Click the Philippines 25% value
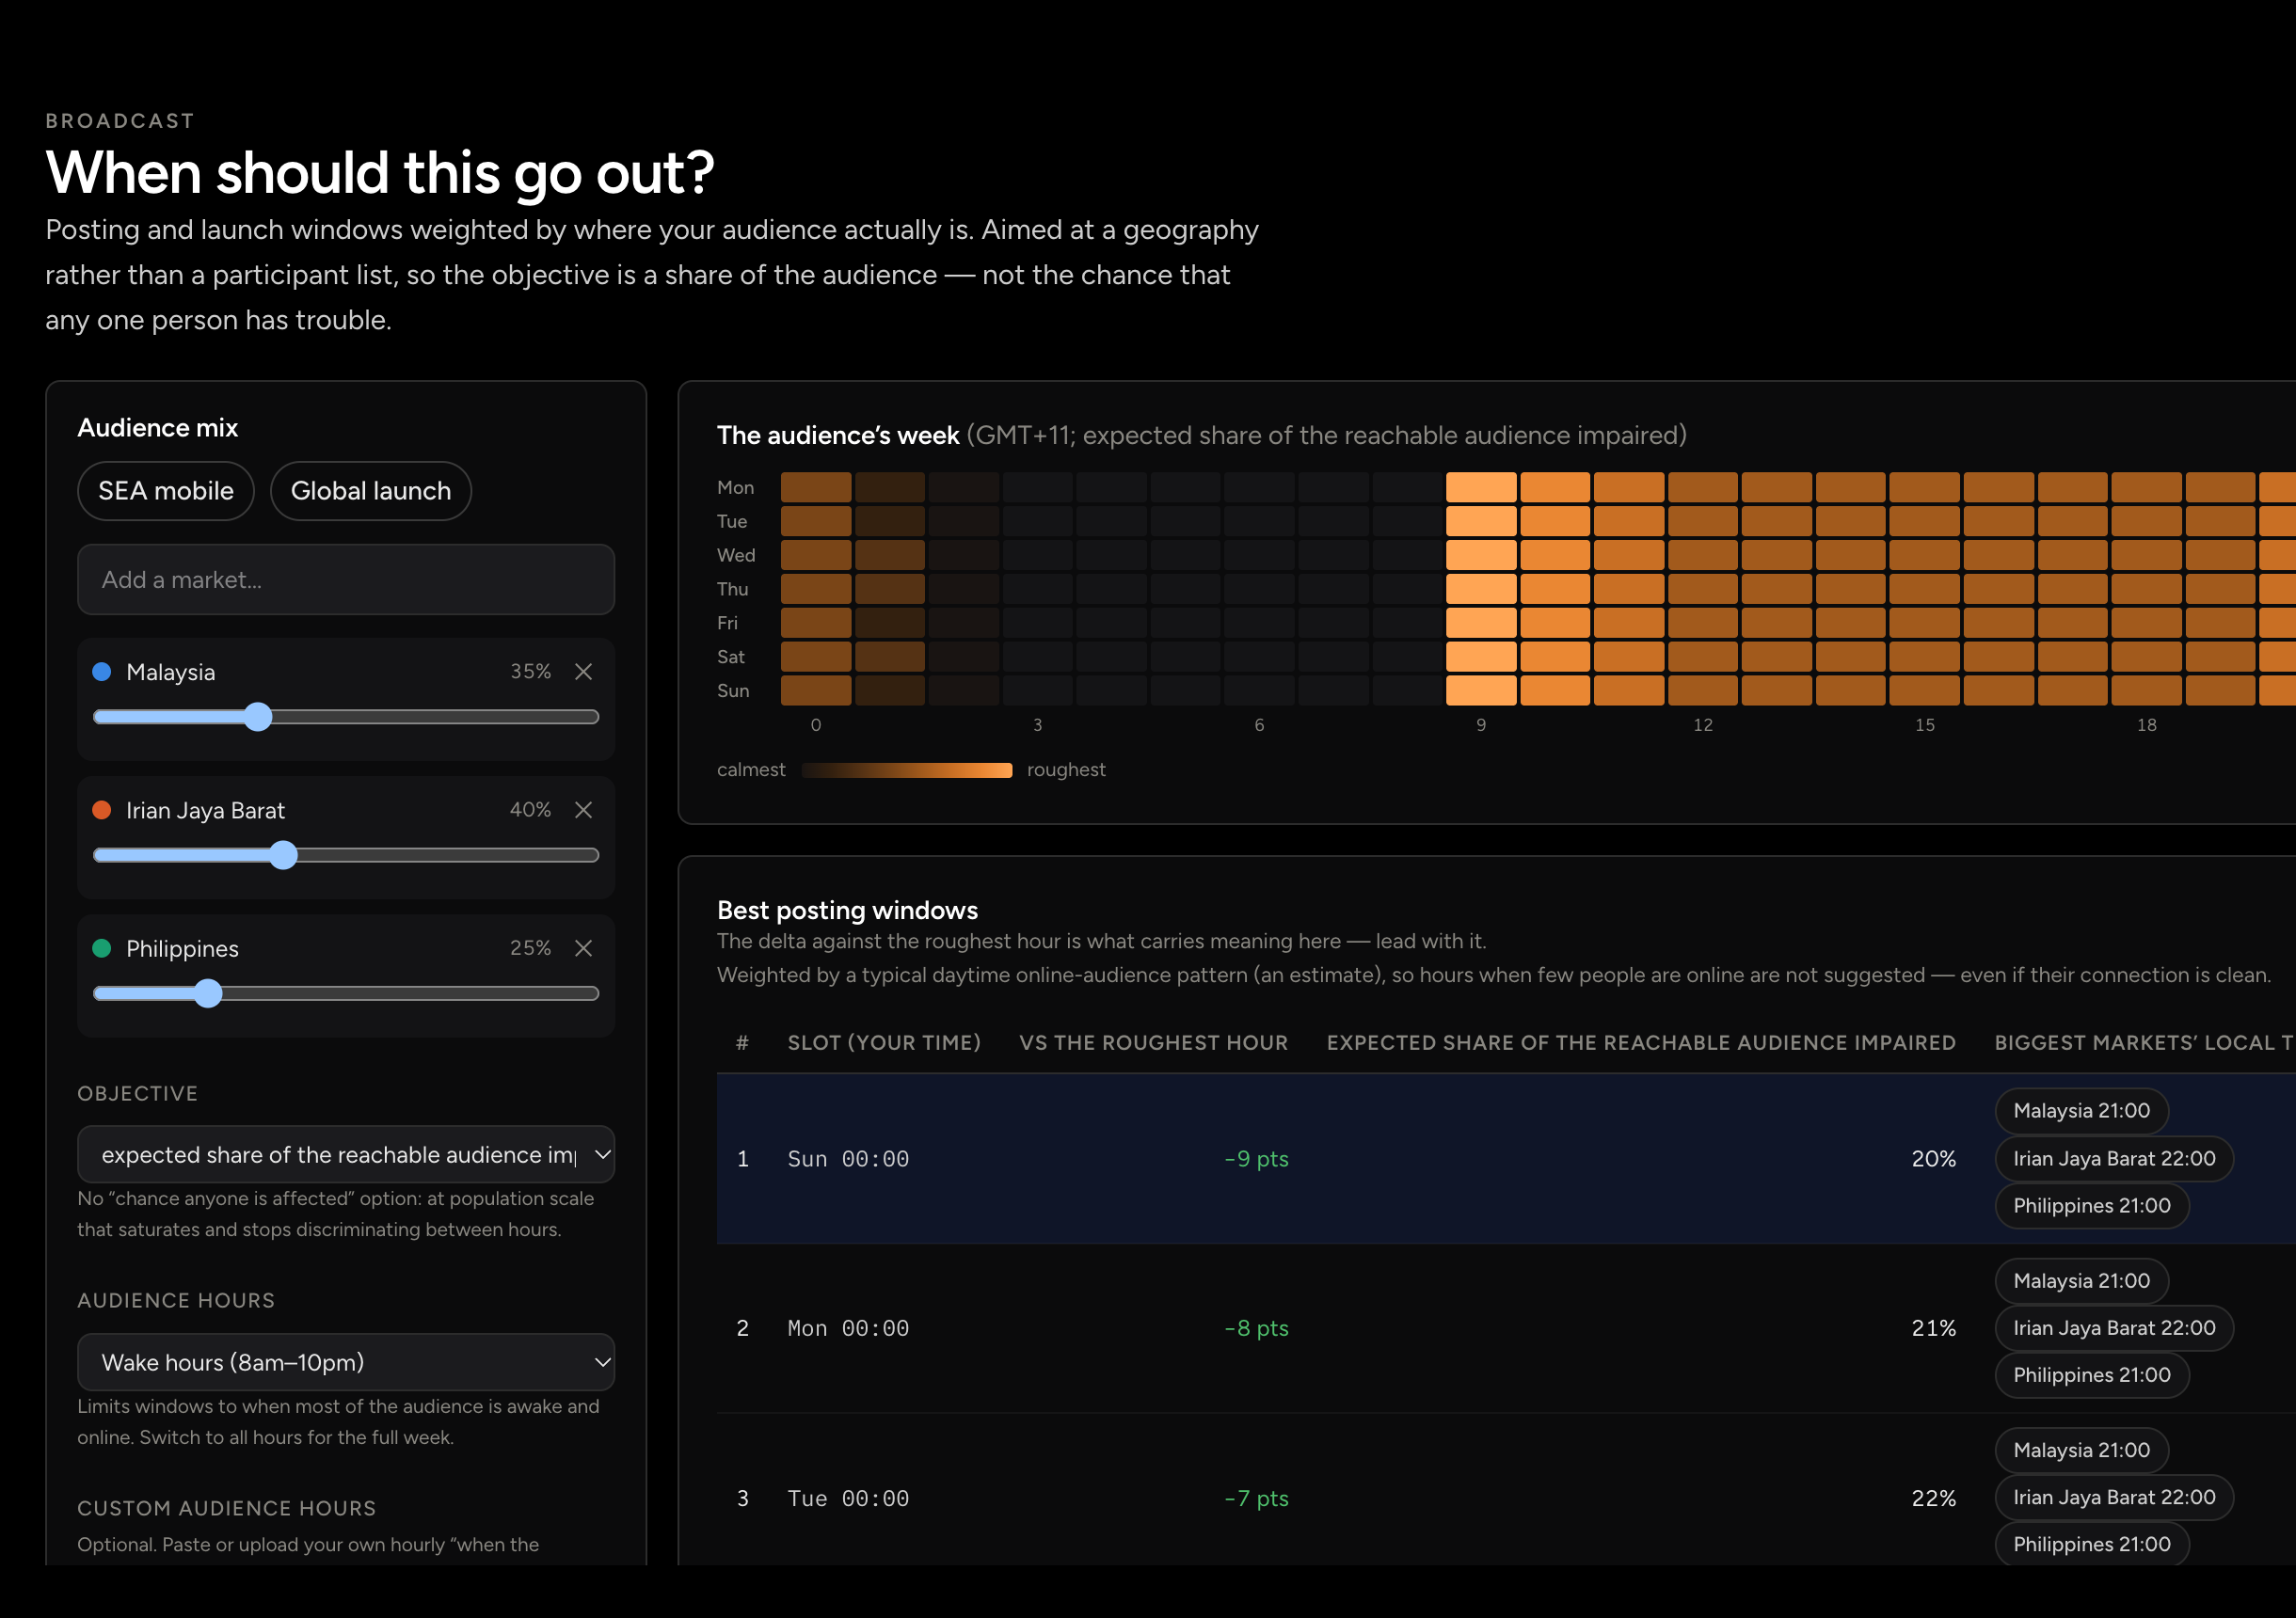 [531, 948]
